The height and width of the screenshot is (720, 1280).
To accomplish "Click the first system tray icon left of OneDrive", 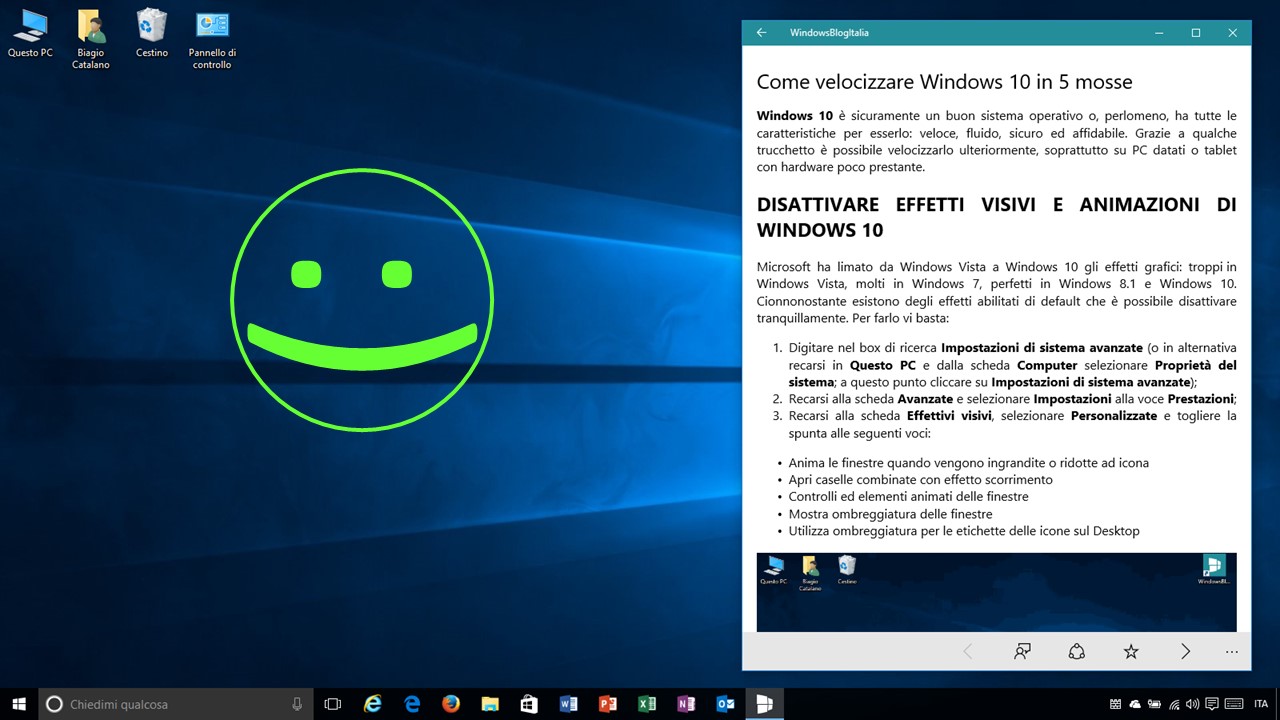I will point(1115,704).
